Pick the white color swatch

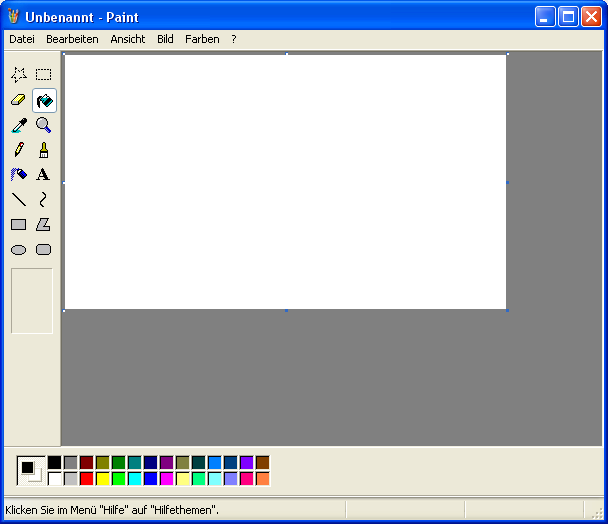coord(55,479)
